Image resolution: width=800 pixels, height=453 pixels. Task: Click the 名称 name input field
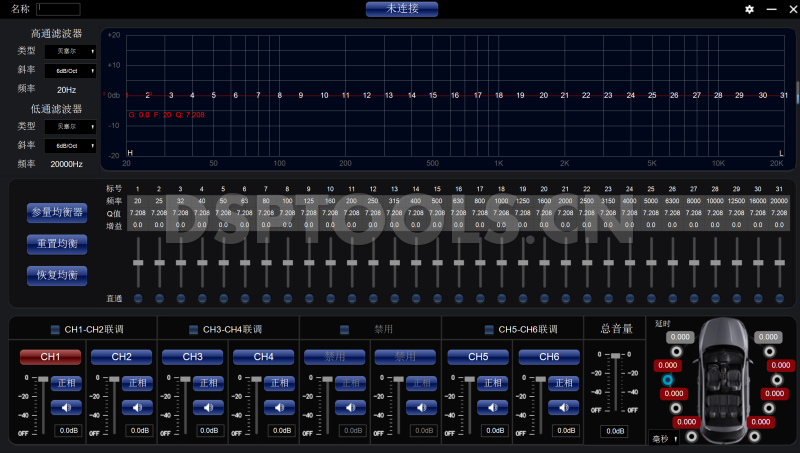pos(58,9)
